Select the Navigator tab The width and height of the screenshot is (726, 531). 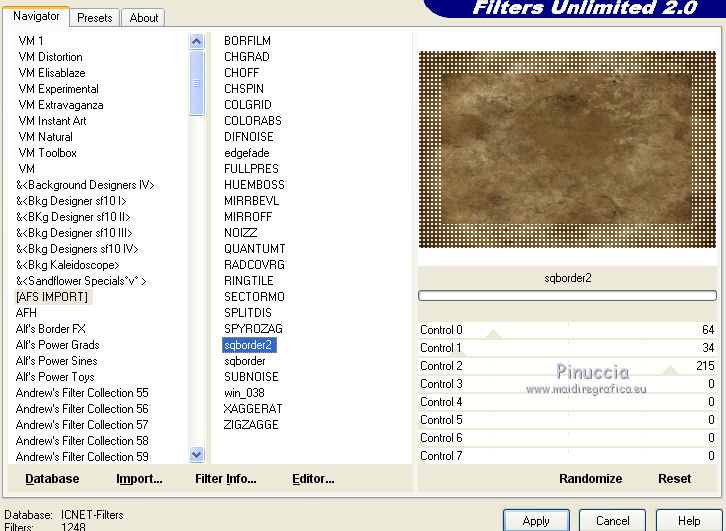[36, 16]
